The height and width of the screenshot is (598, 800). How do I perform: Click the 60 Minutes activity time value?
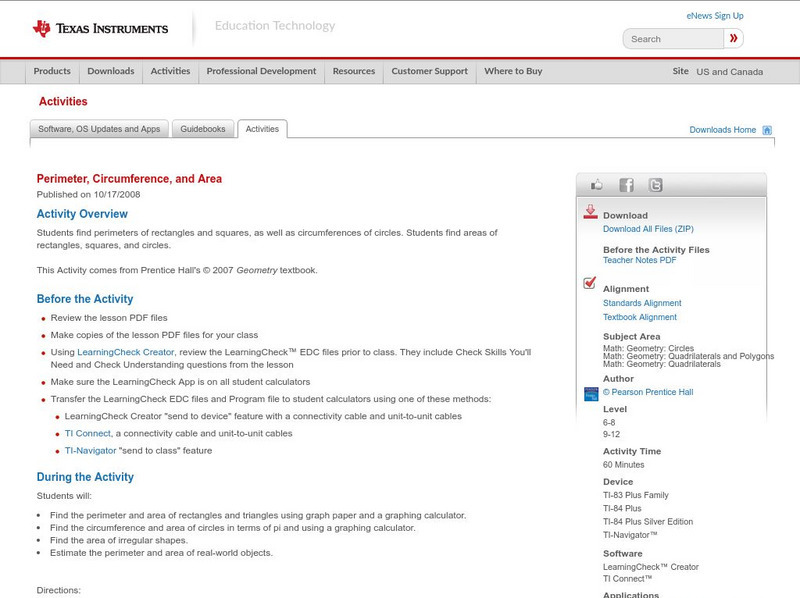coord(623,465)
